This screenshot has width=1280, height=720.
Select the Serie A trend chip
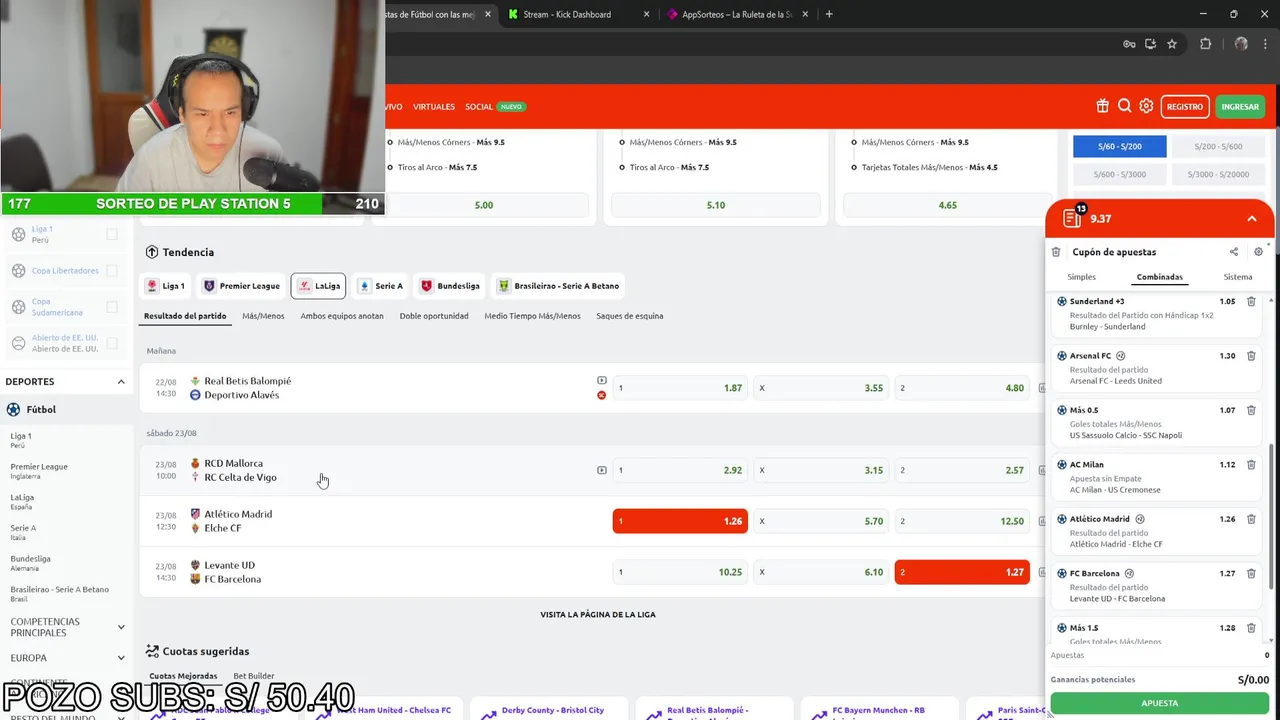380,286
